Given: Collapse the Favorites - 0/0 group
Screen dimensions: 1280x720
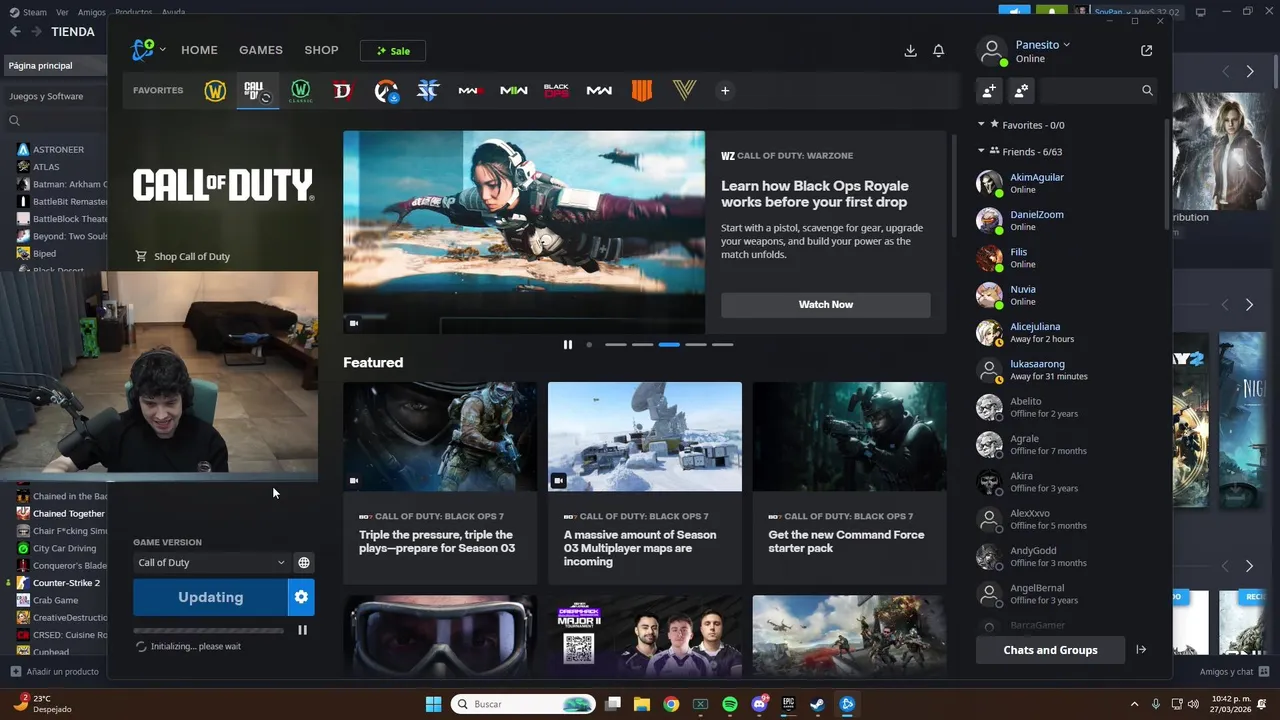Looking at the screenshot, I should click(981, 125).
